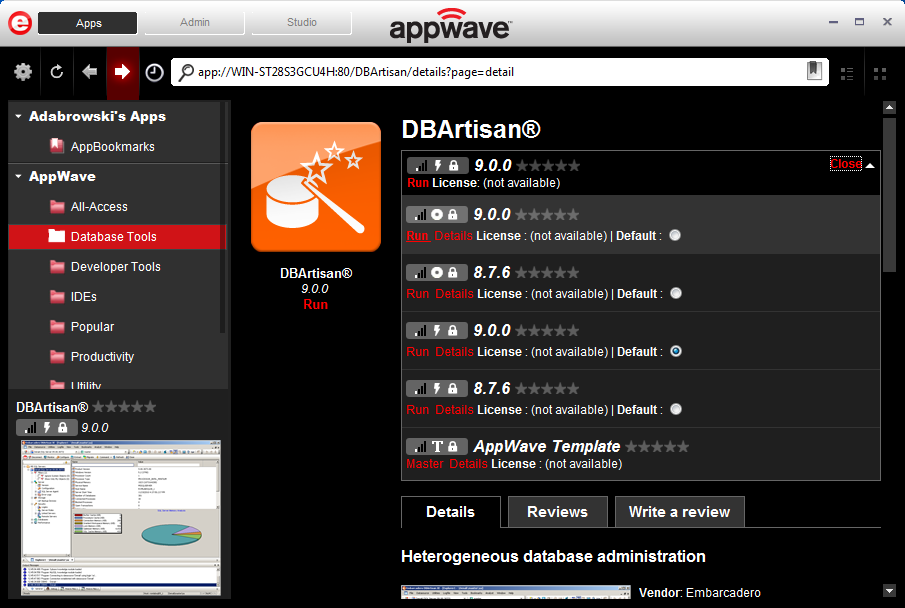Open Details link for the first 8.7.6 version
905x608 pixels.
click(454, 294)
